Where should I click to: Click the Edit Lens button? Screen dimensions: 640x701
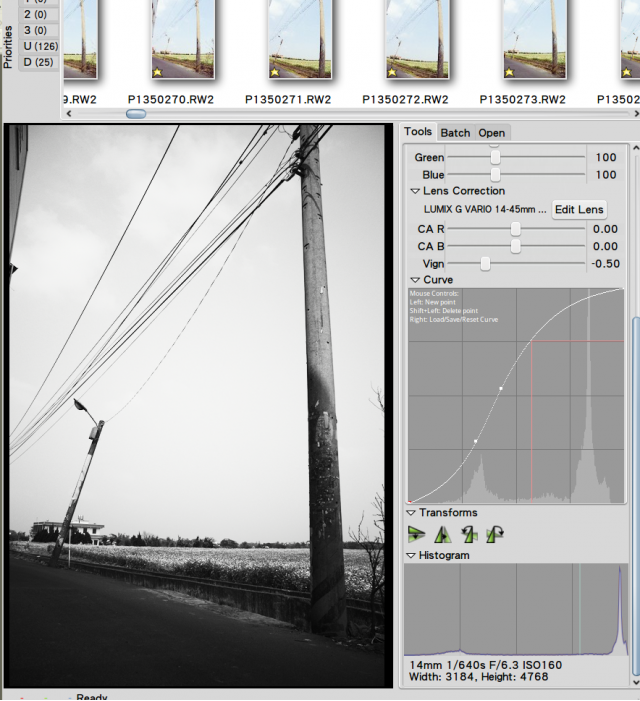pos(579,209)
